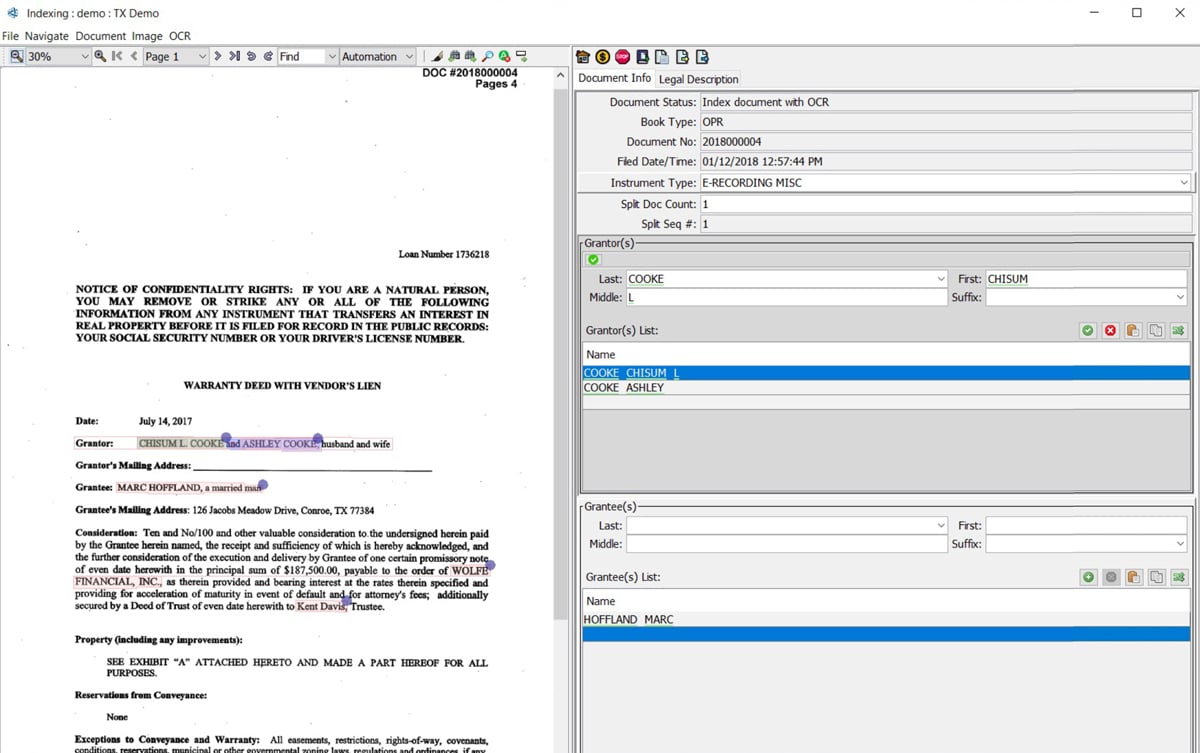Click the Grantee Middle name field

(786, 544)
